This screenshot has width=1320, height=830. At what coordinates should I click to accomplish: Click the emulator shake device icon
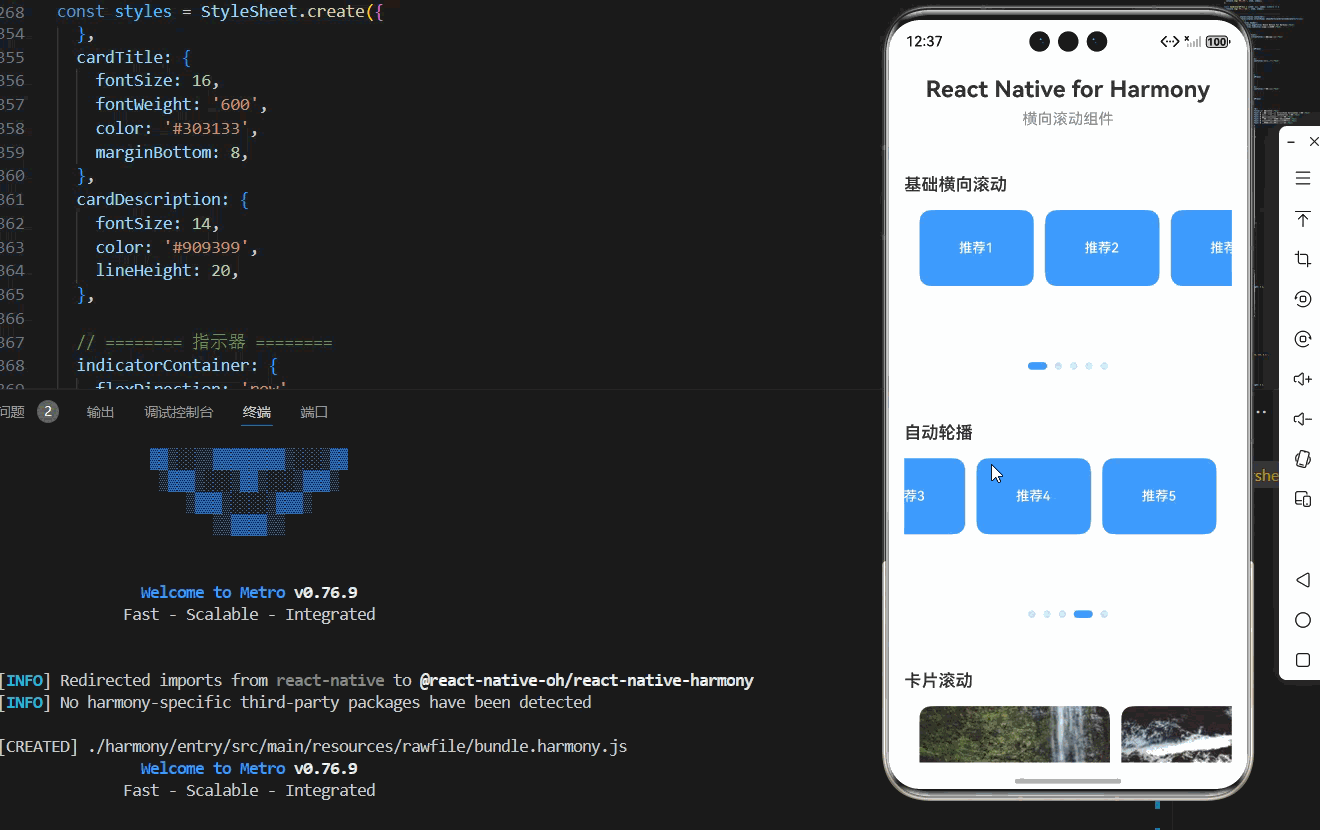click(1302, 459)
